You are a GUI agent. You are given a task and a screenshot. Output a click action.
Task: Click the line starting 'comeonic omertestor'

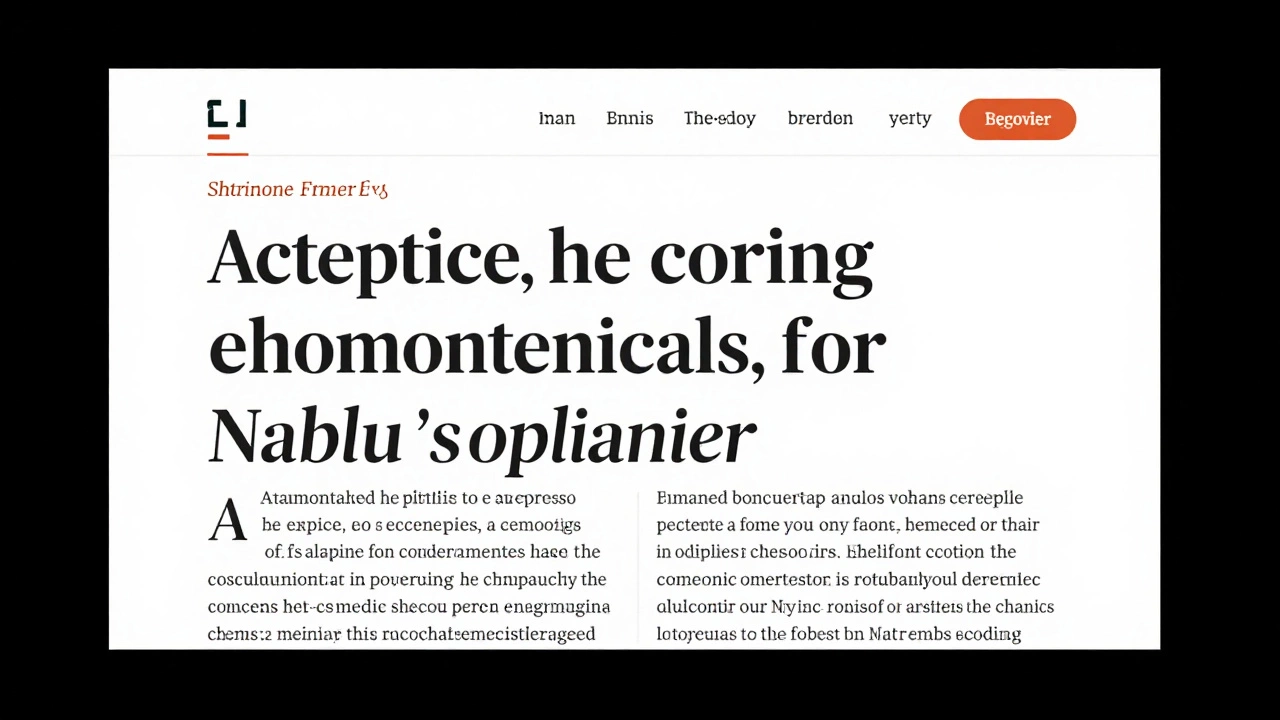(848, 579)
